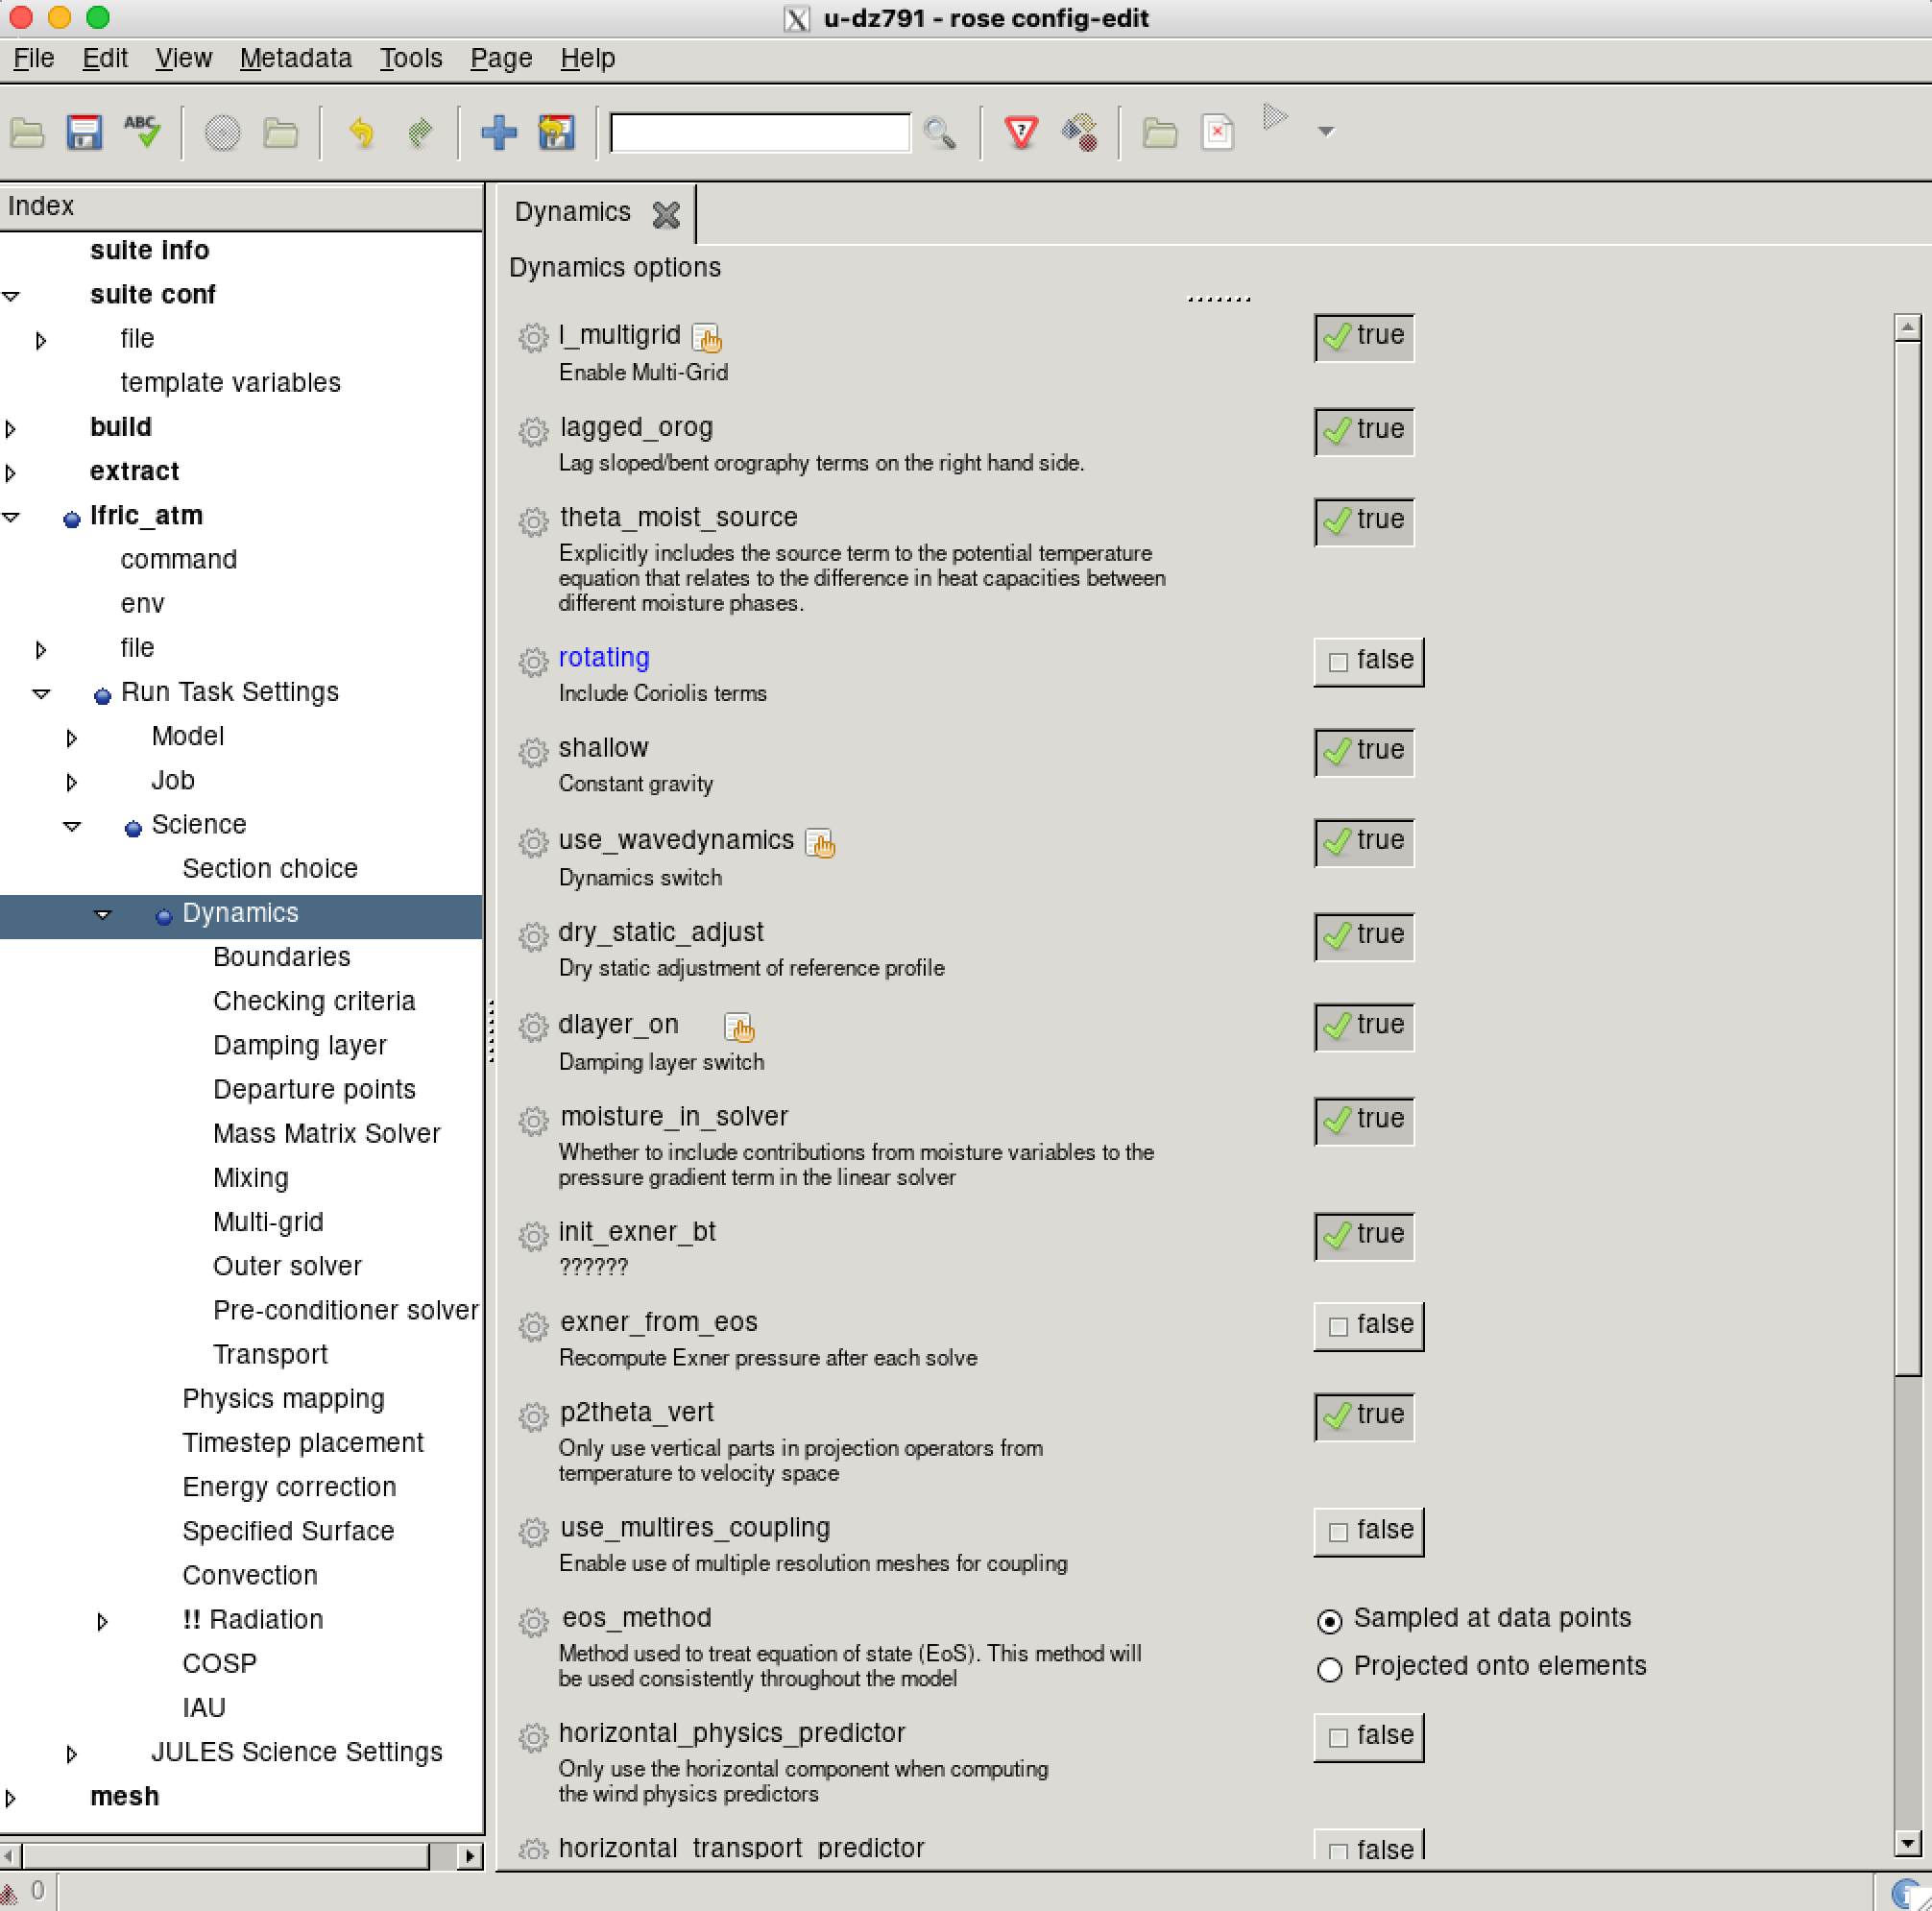
Task: Enable exner_from_eos checkbox
Action: pyautogui.click(x=1368, y=1325)
